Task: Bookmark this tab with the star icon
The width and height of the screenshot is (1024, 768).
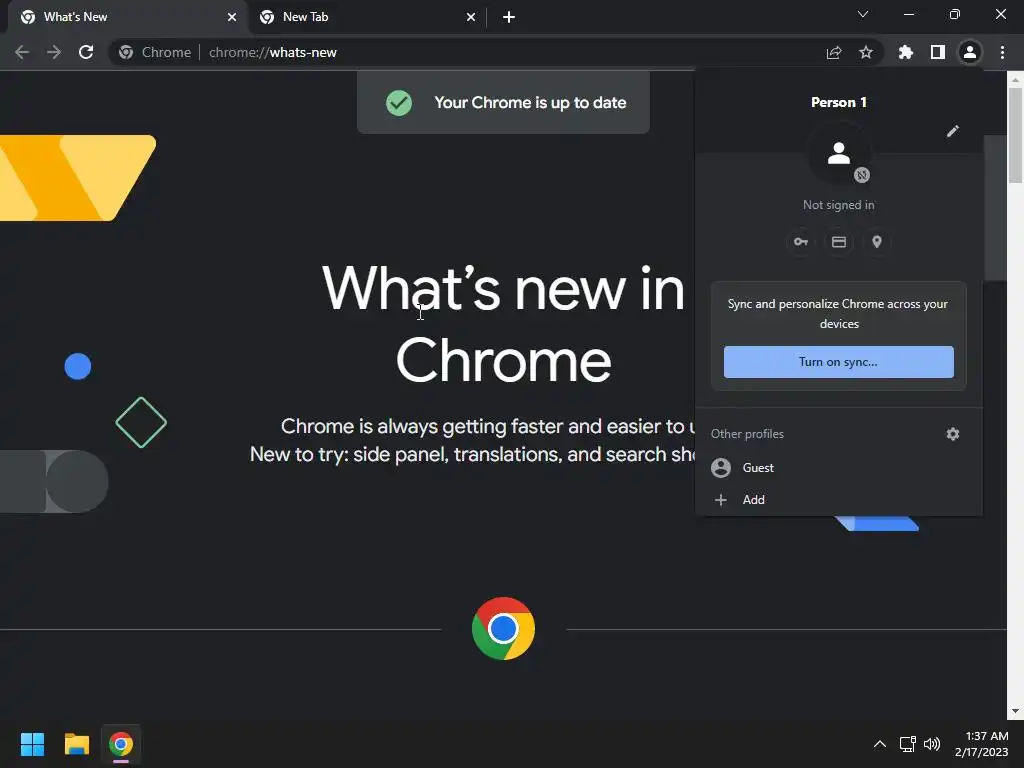Action: coord(866,52)
